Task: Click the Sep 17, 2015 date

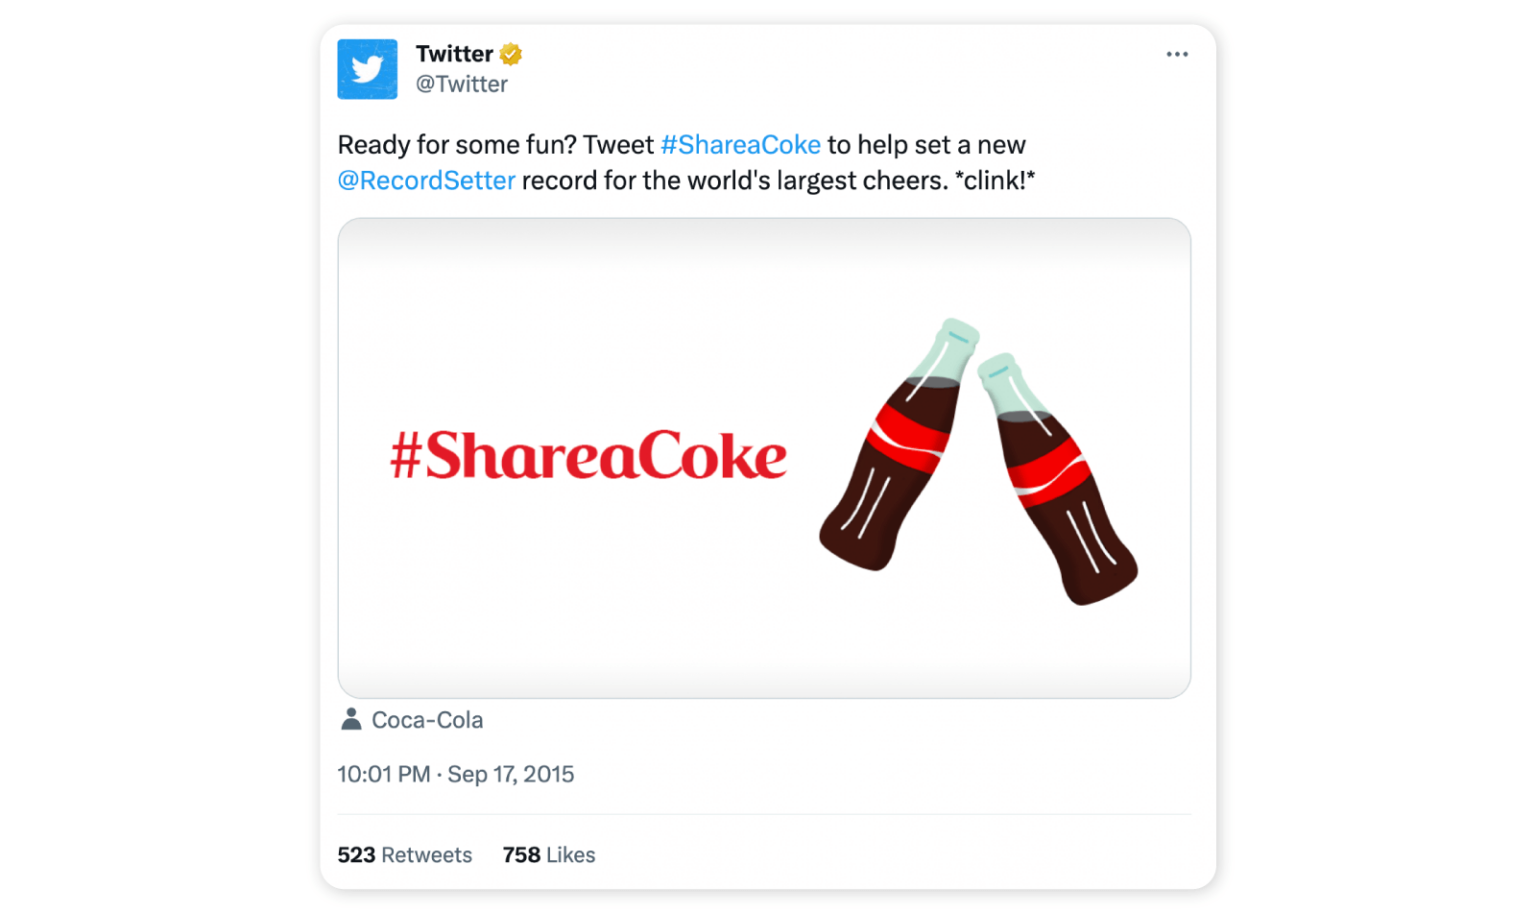Action: [511, 774]
